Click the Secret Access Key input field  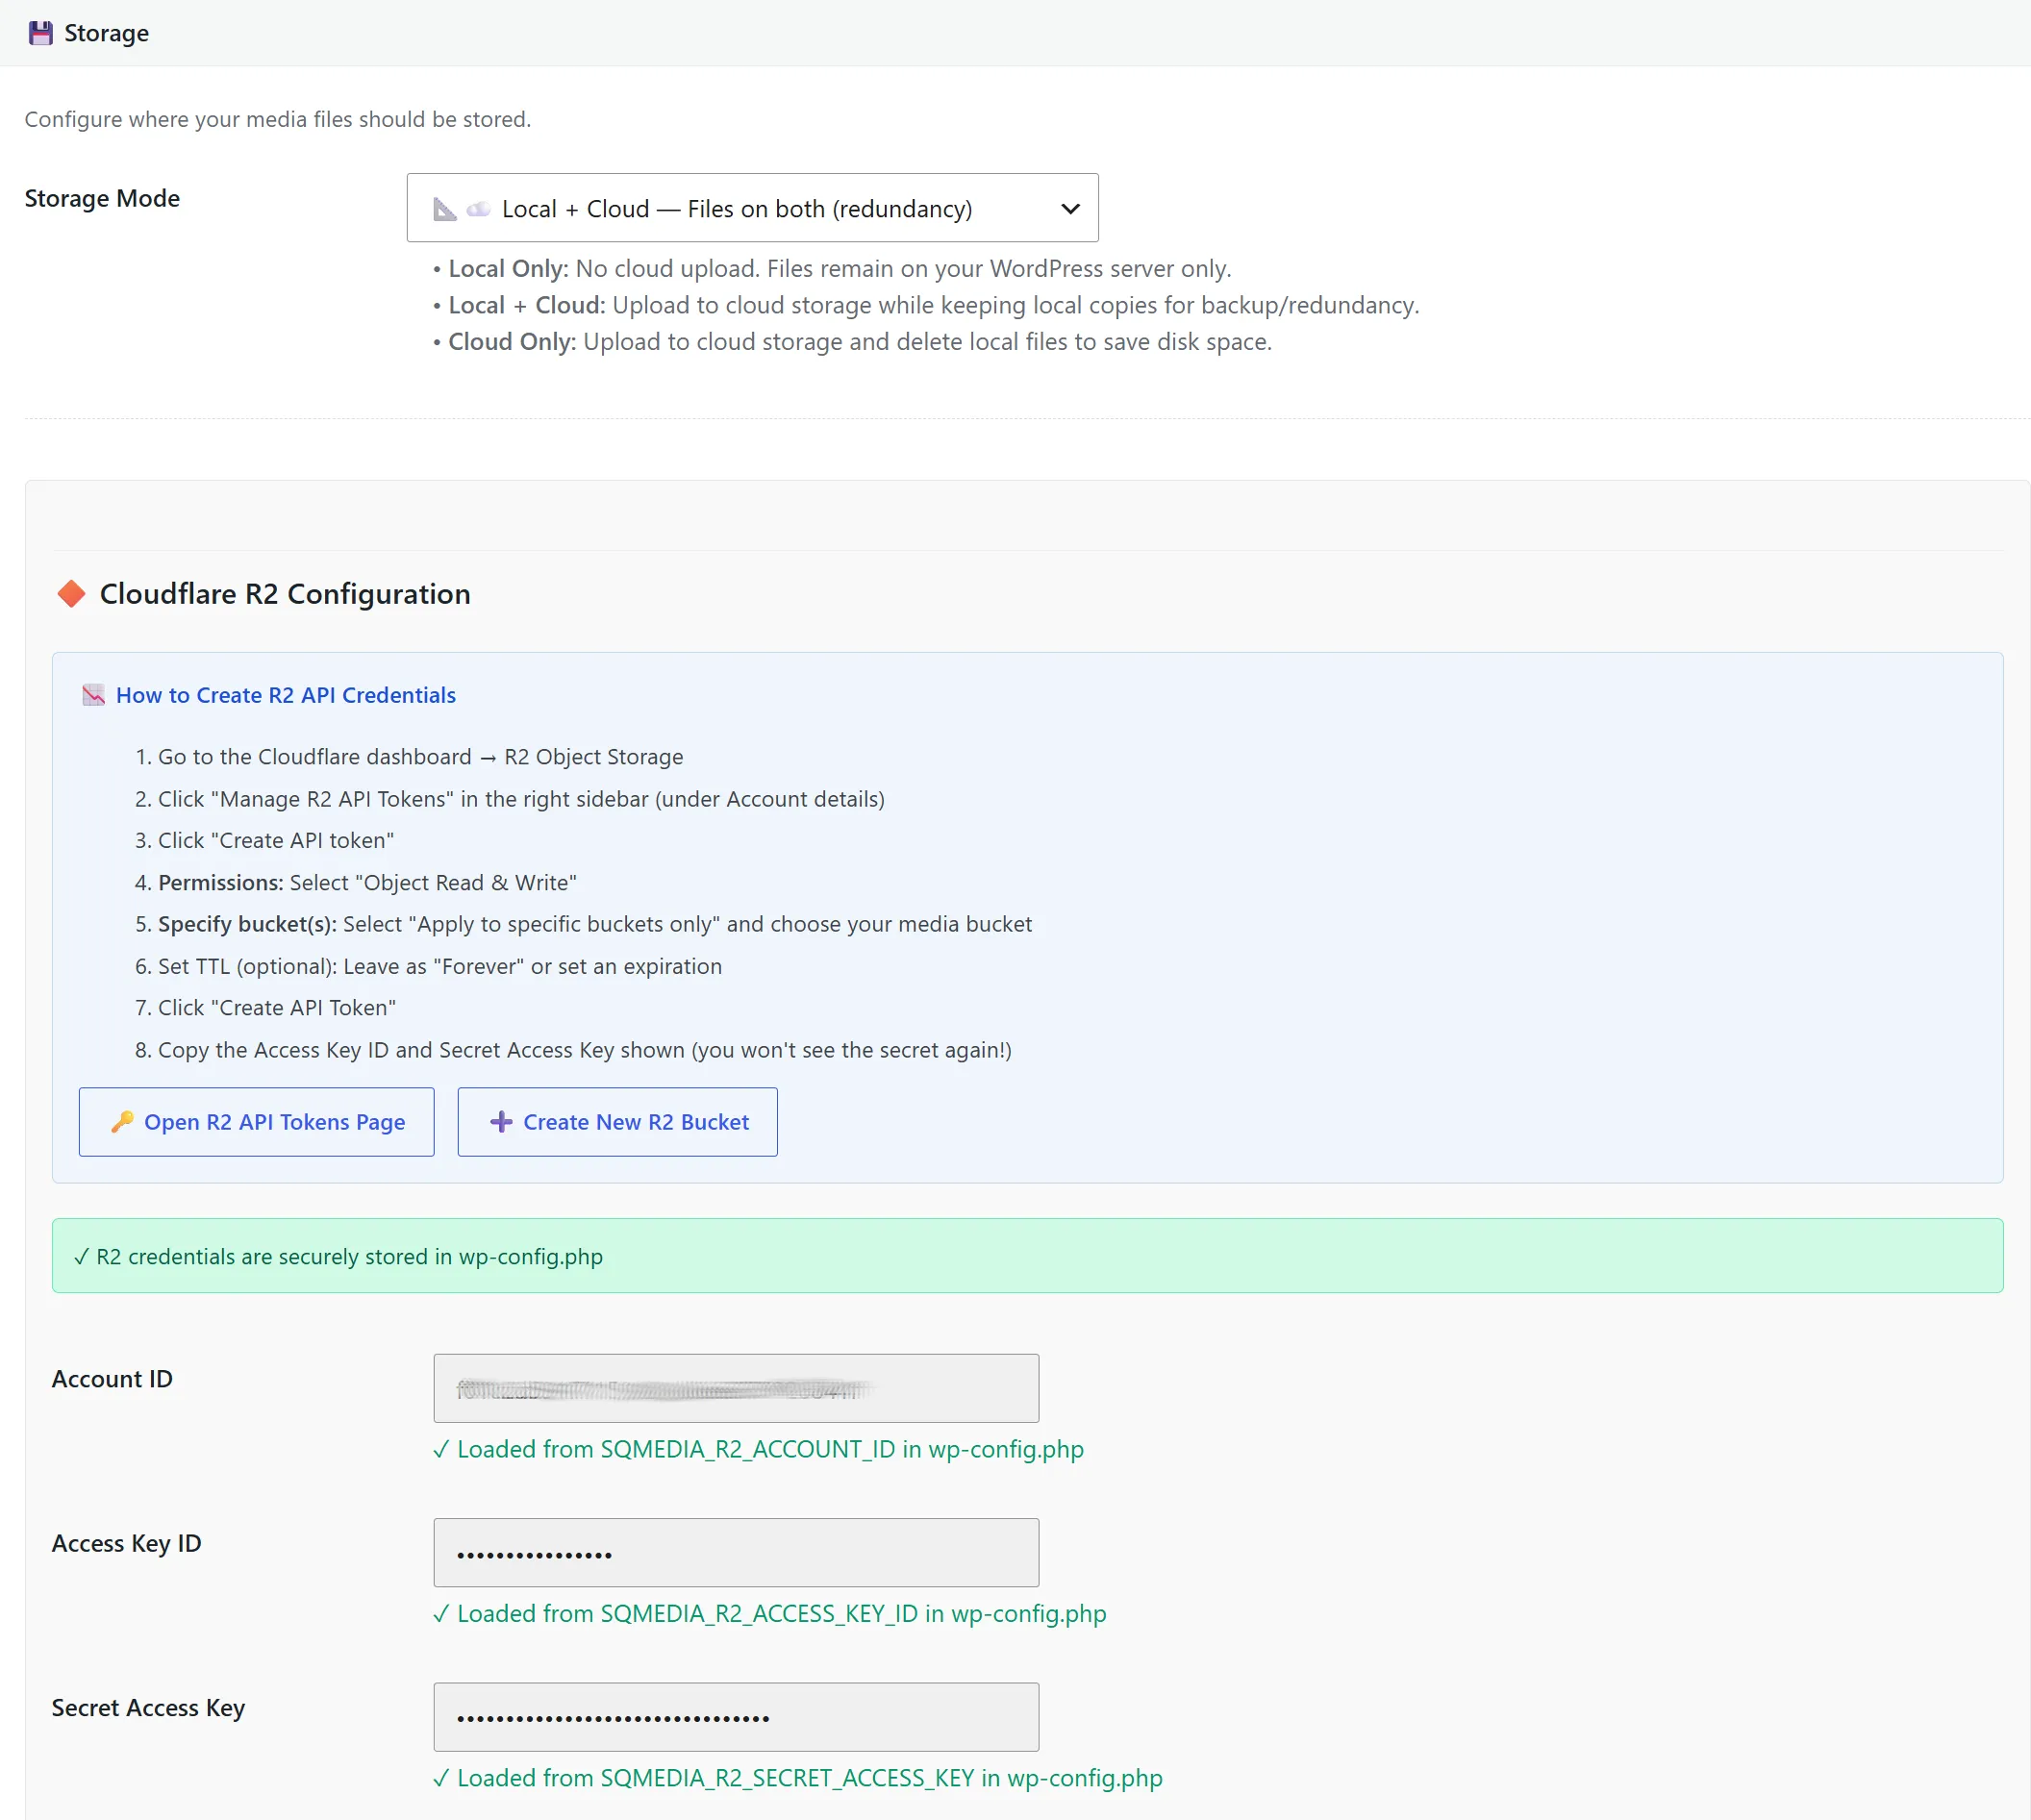[736, 1717]
